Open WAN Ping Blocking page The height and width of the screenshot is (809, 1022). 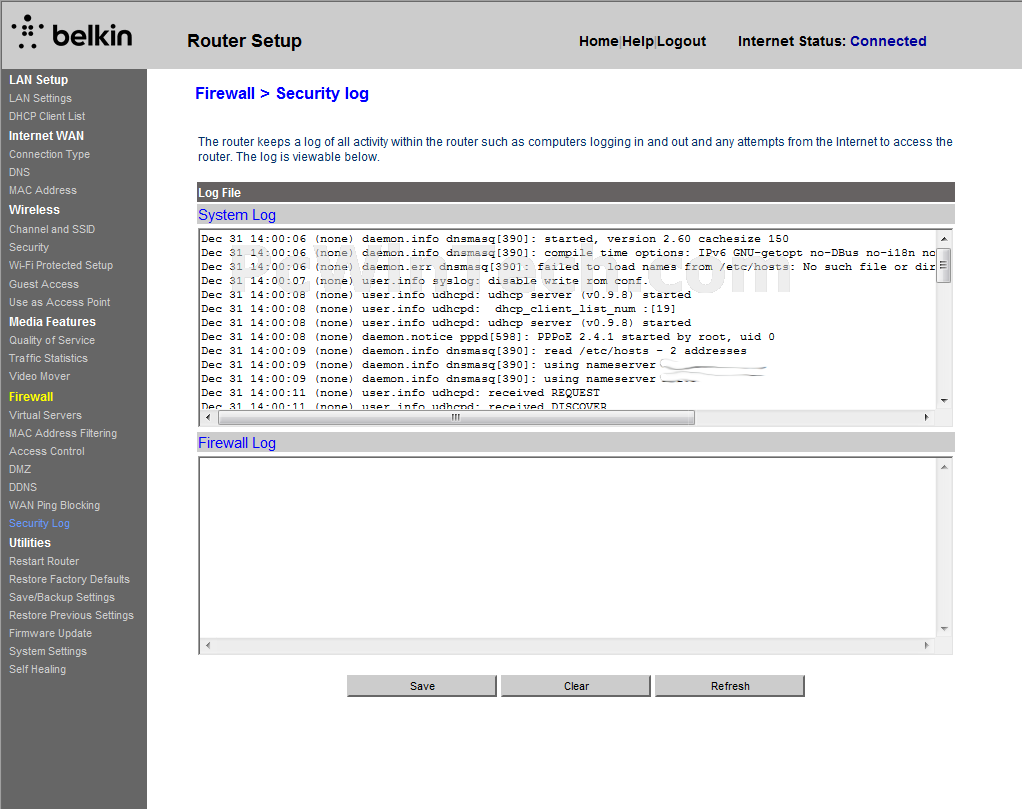click(x=55, y=505)
